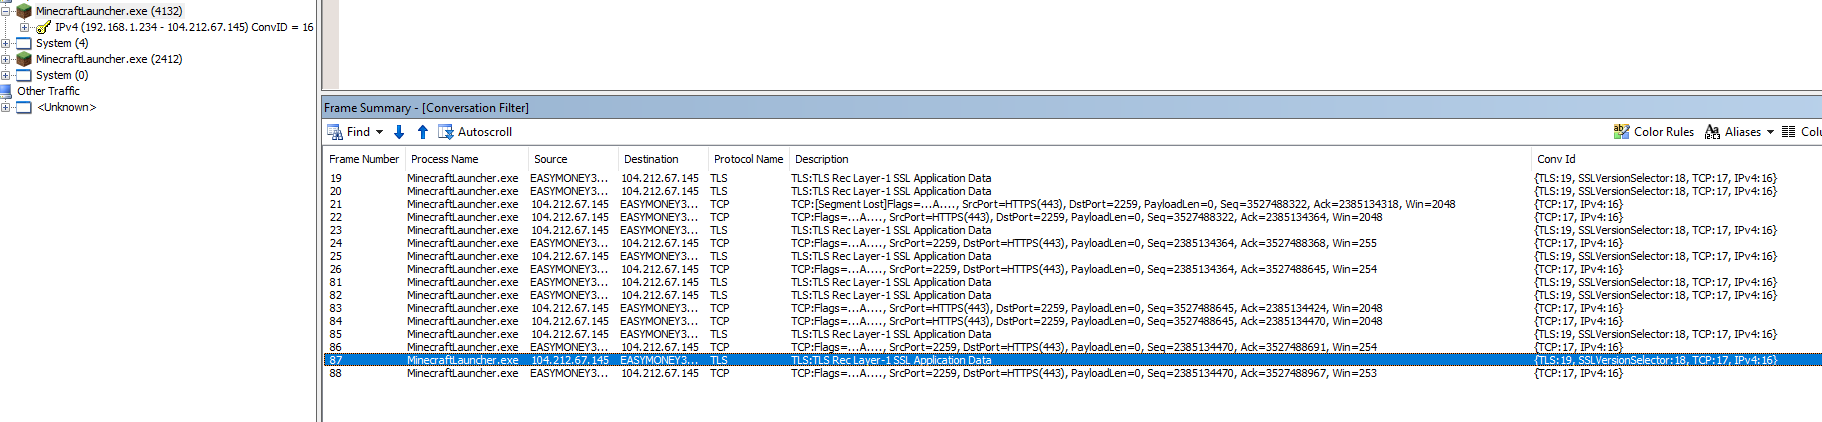
Task: Sort by Protocol Name column header
Action: point(749,159)
